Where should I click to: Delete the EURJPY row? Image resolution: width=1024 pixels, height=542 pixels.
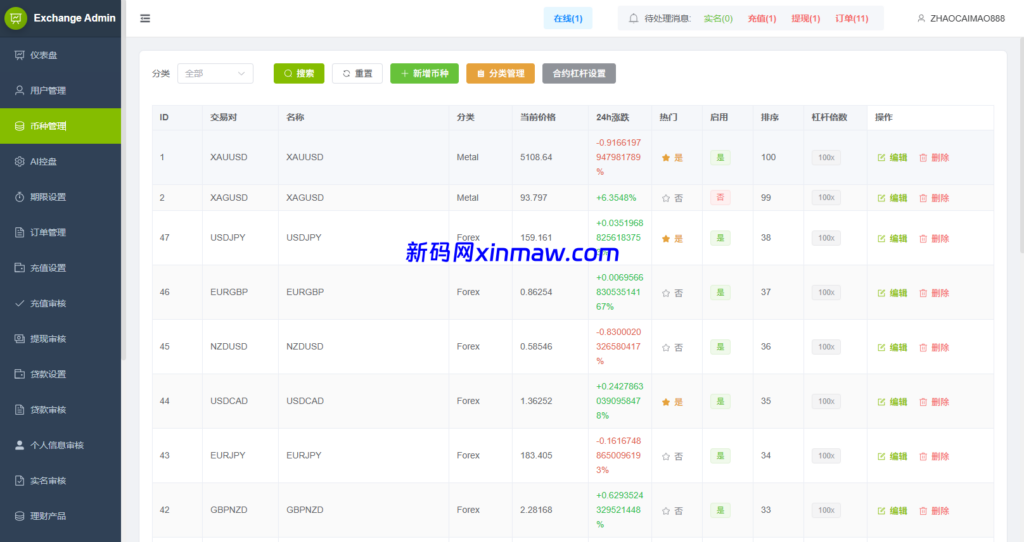[x=934, y=456]
